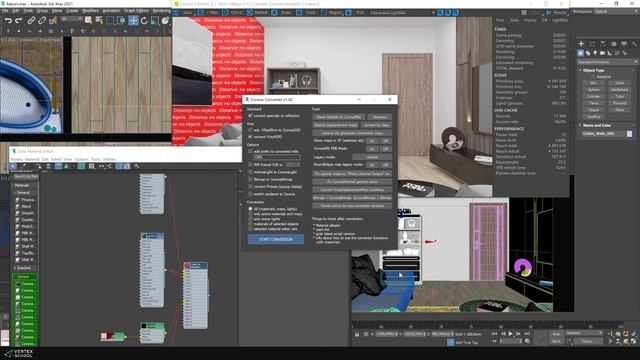Collapse the General group in material browser
Screen dimensions: 640x360
15,193
